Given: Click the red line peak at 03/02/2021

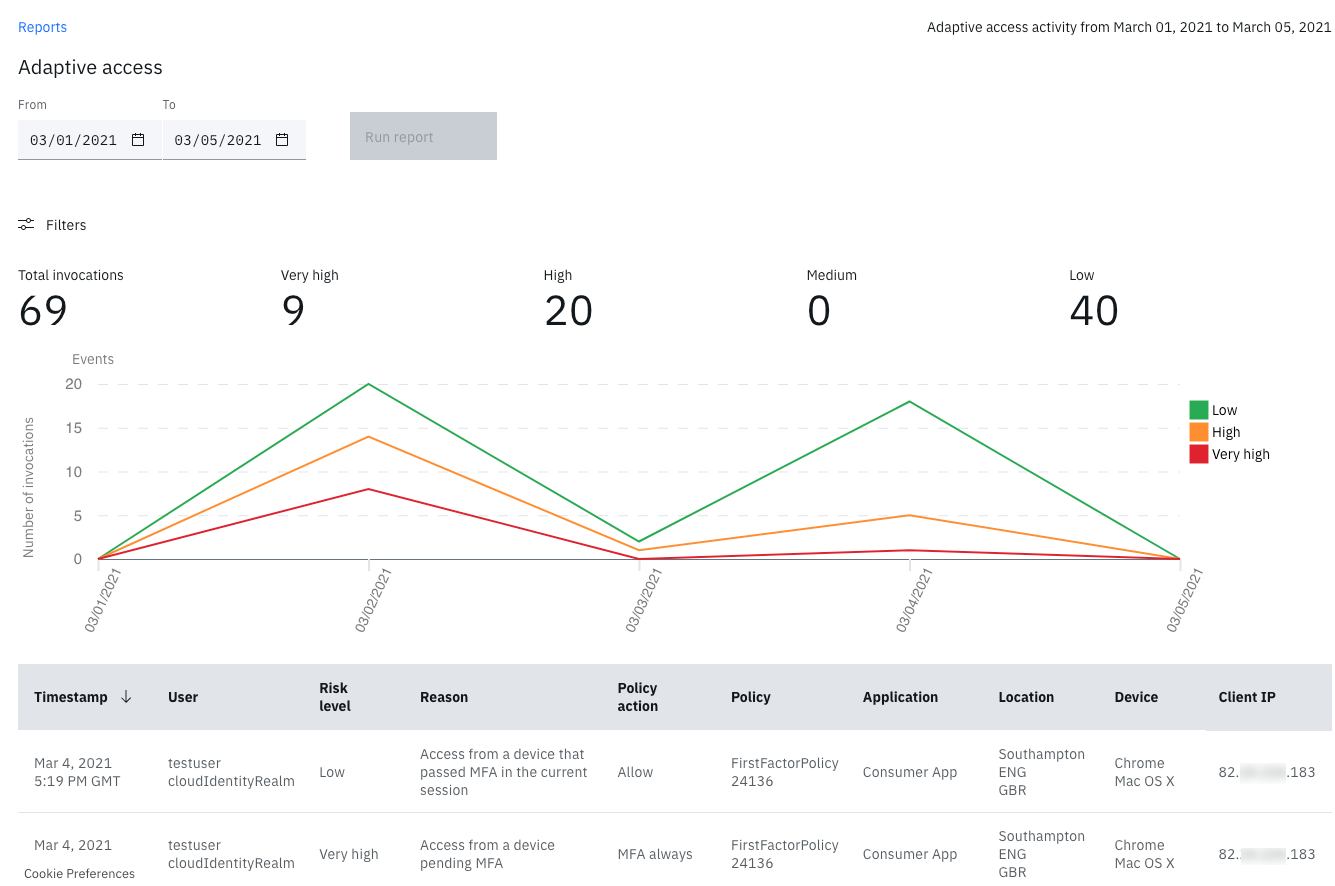Looking at the screenshot, I should [369, 489].
